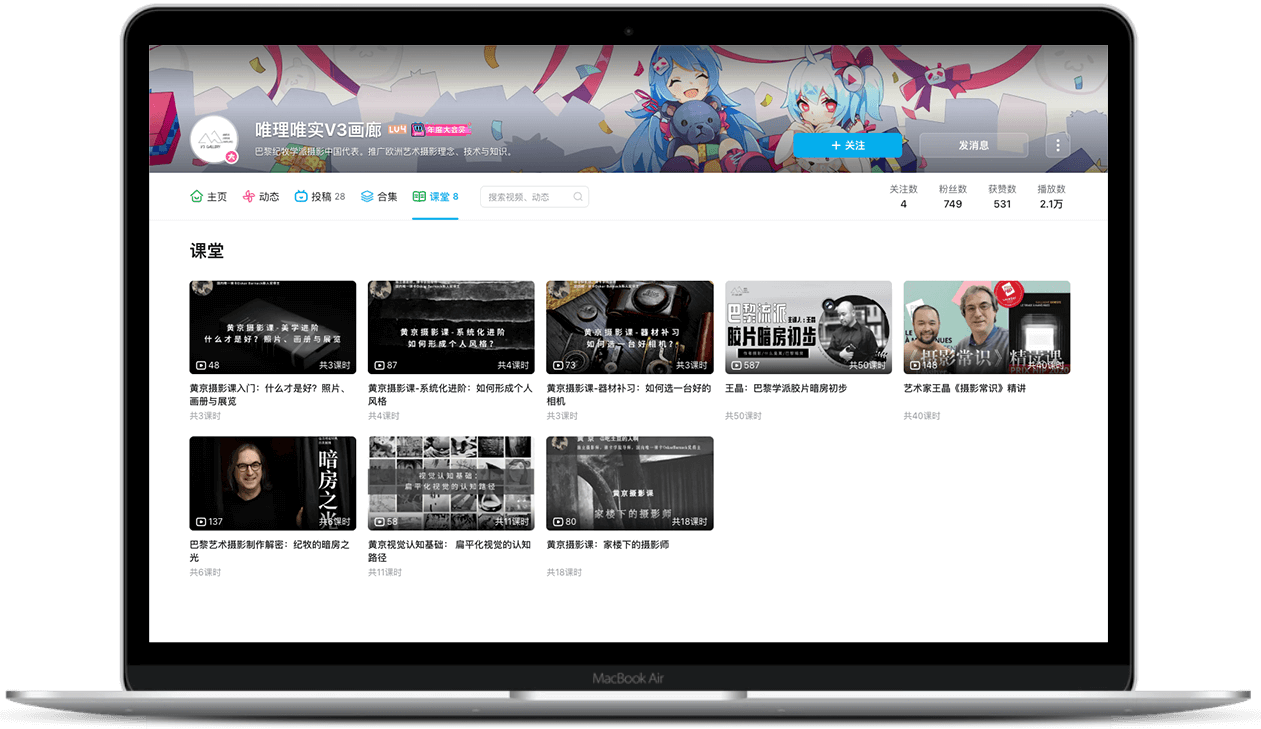Screen dimensions: 1261x729
Task: Open the 动态 pinwheel icon tab
Action: pyautogui.click(x=249, y=197)
